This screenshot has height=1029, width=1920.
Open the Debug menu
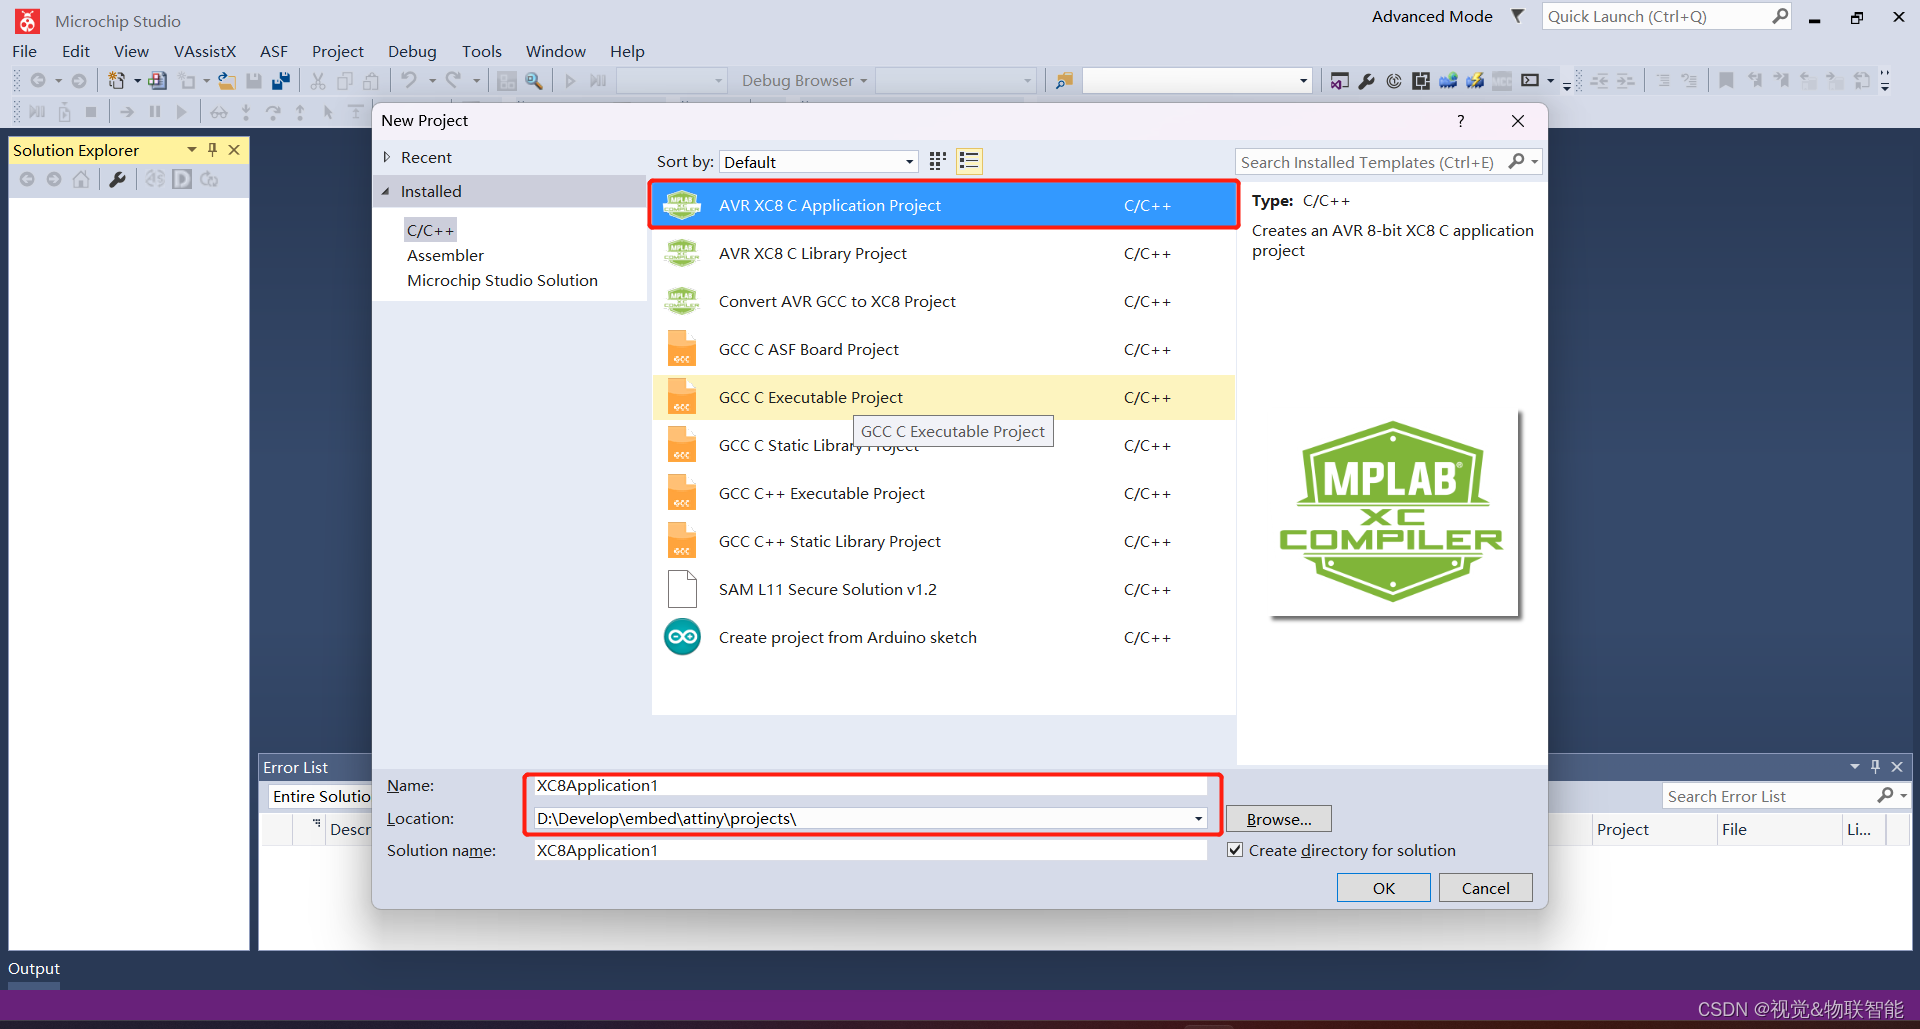pos(412,51)
